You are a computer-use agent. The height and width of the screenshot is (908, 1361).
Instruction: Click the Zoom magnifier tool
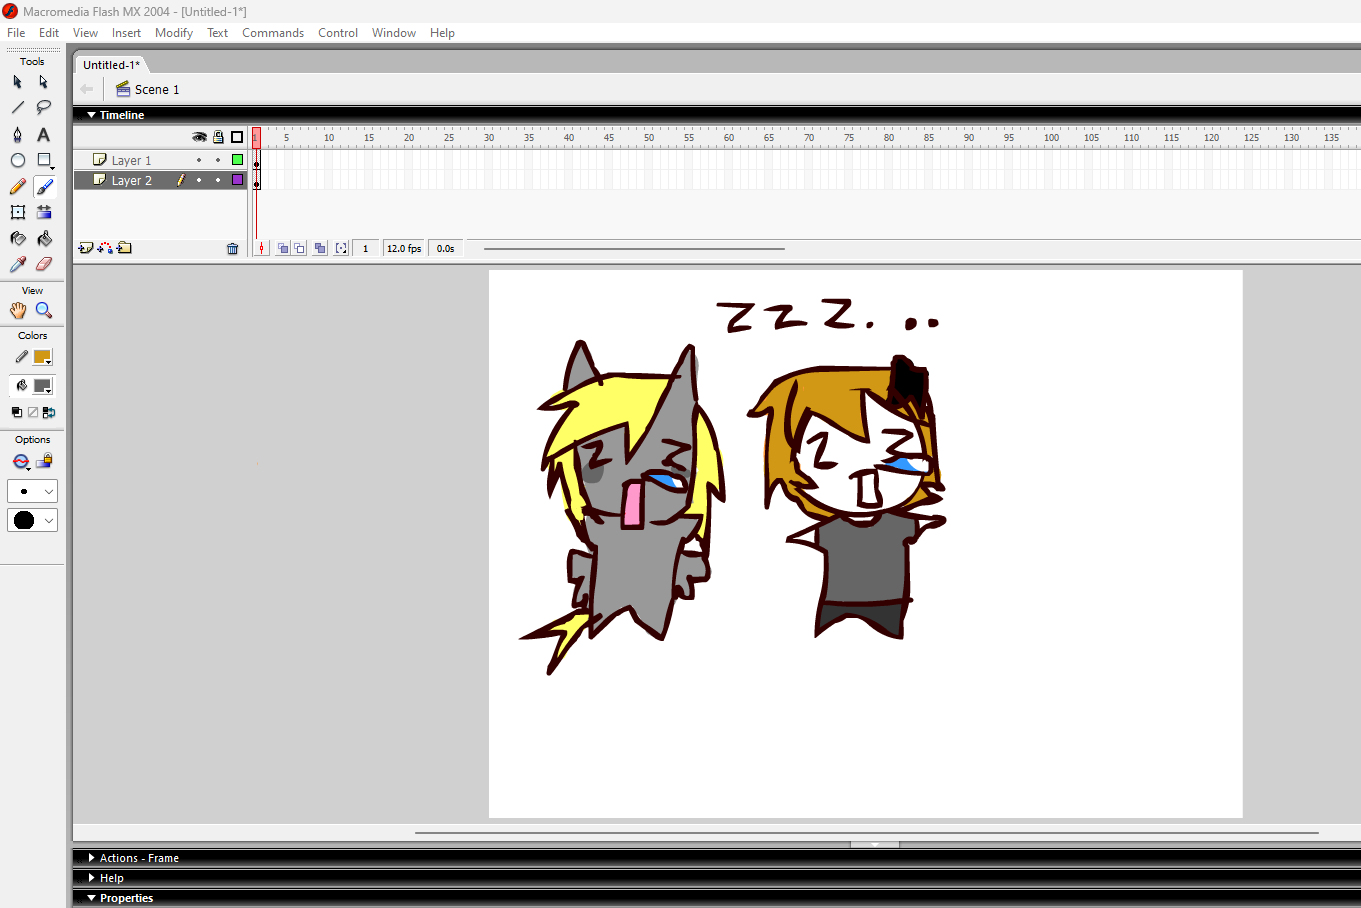tap(44, 311)
